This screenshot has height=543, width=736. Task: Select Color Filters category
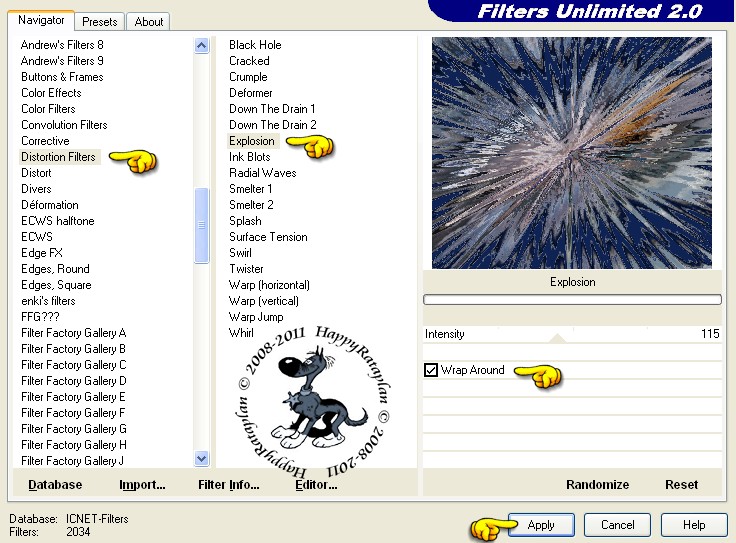pos(48,109)
